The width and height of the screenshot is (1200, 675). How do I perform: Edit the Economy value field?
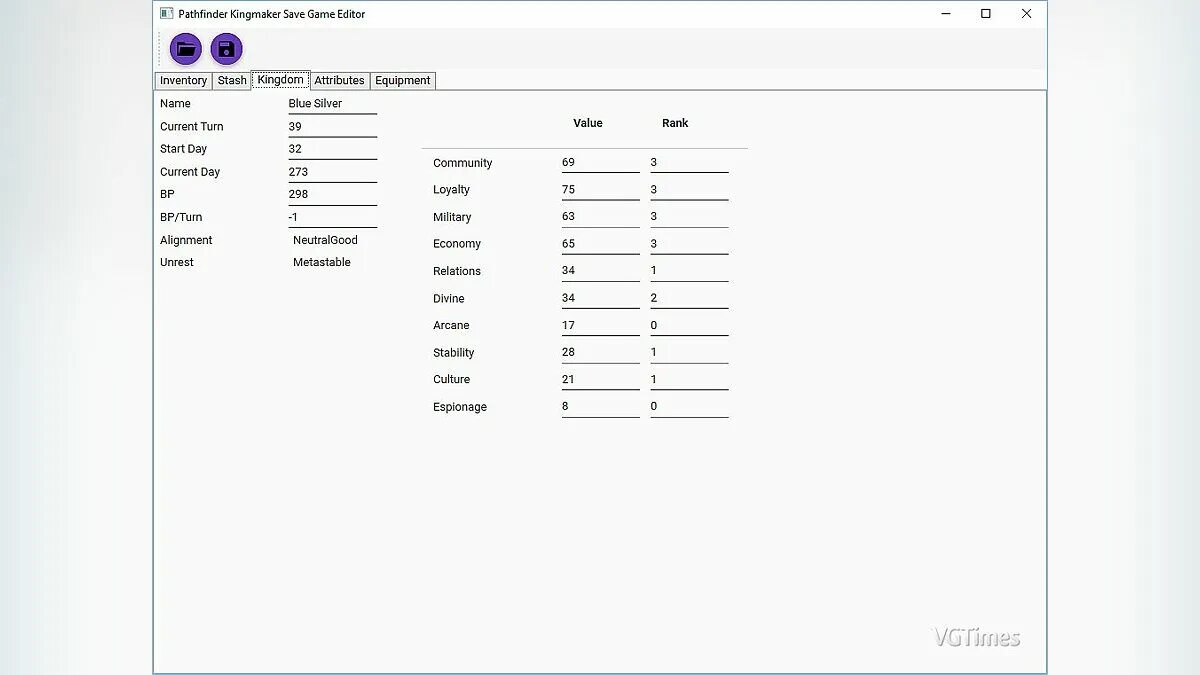coord(601,244)
